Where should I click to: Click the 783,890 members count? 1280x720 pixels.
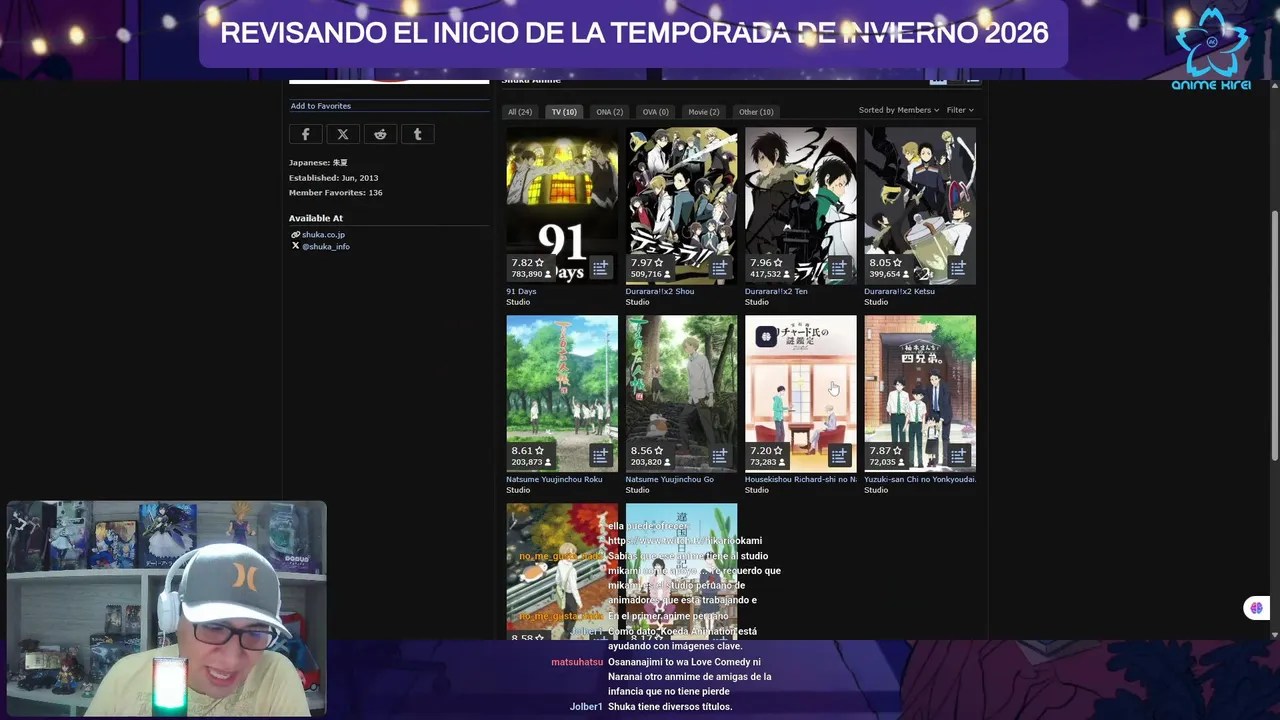tap(531, 274)
